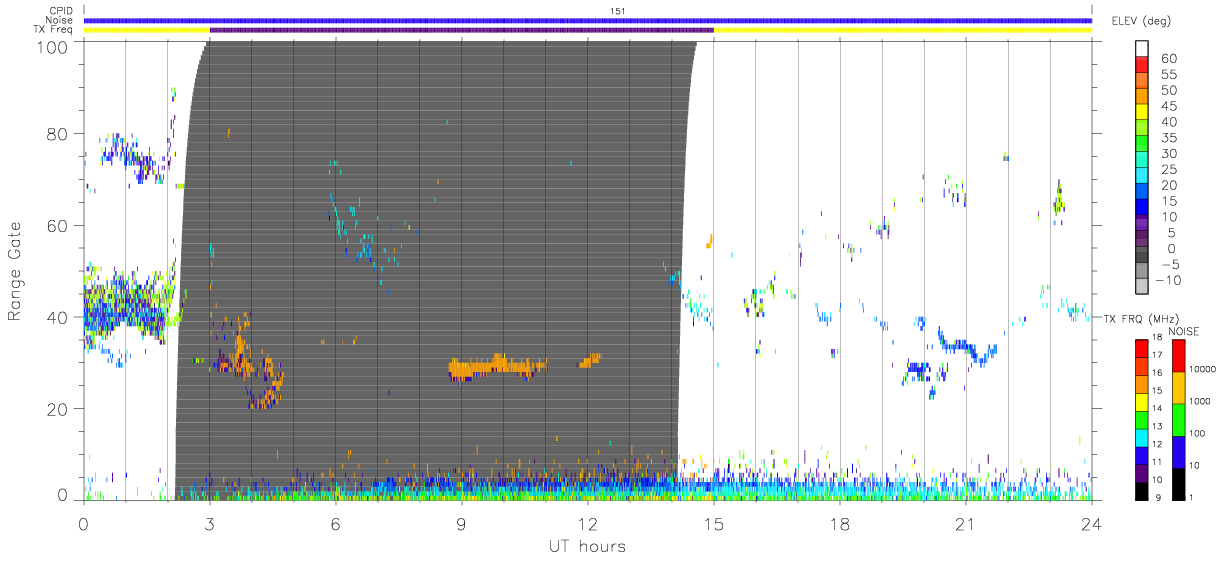This screenshot has height=567, width=1228.
Task: Click the CPID label at top left
Action: tap(60, 11)
